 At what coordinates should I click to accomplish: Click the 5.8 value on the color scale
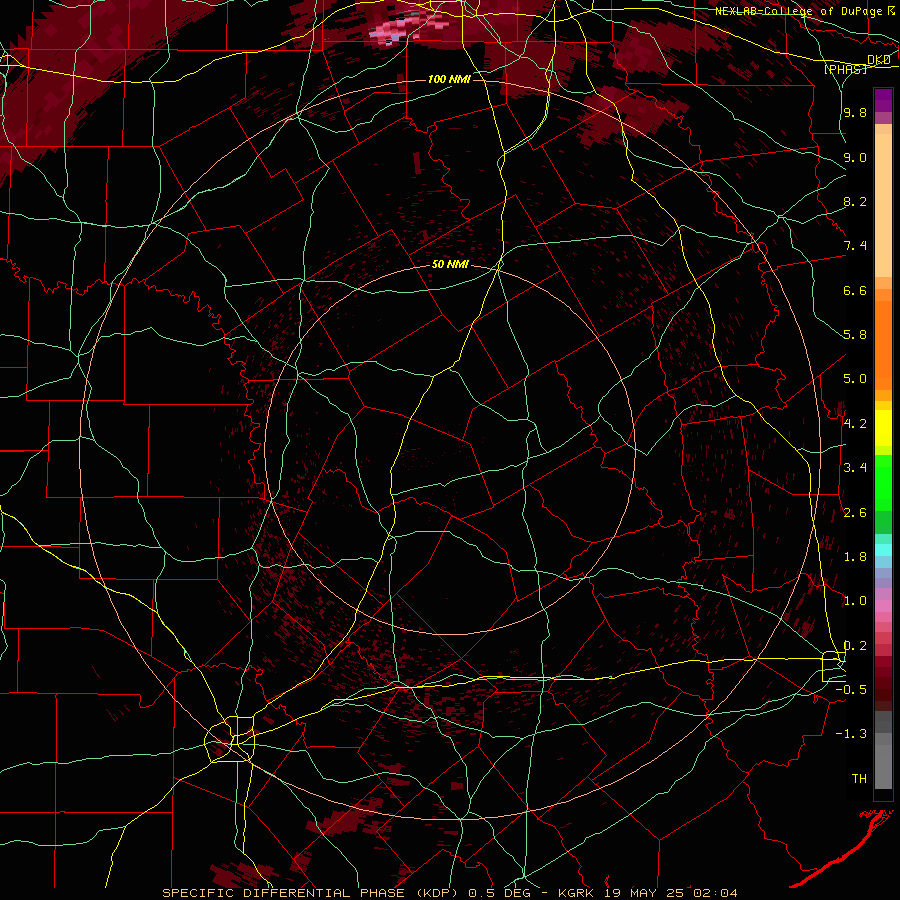tap(855, 335)
